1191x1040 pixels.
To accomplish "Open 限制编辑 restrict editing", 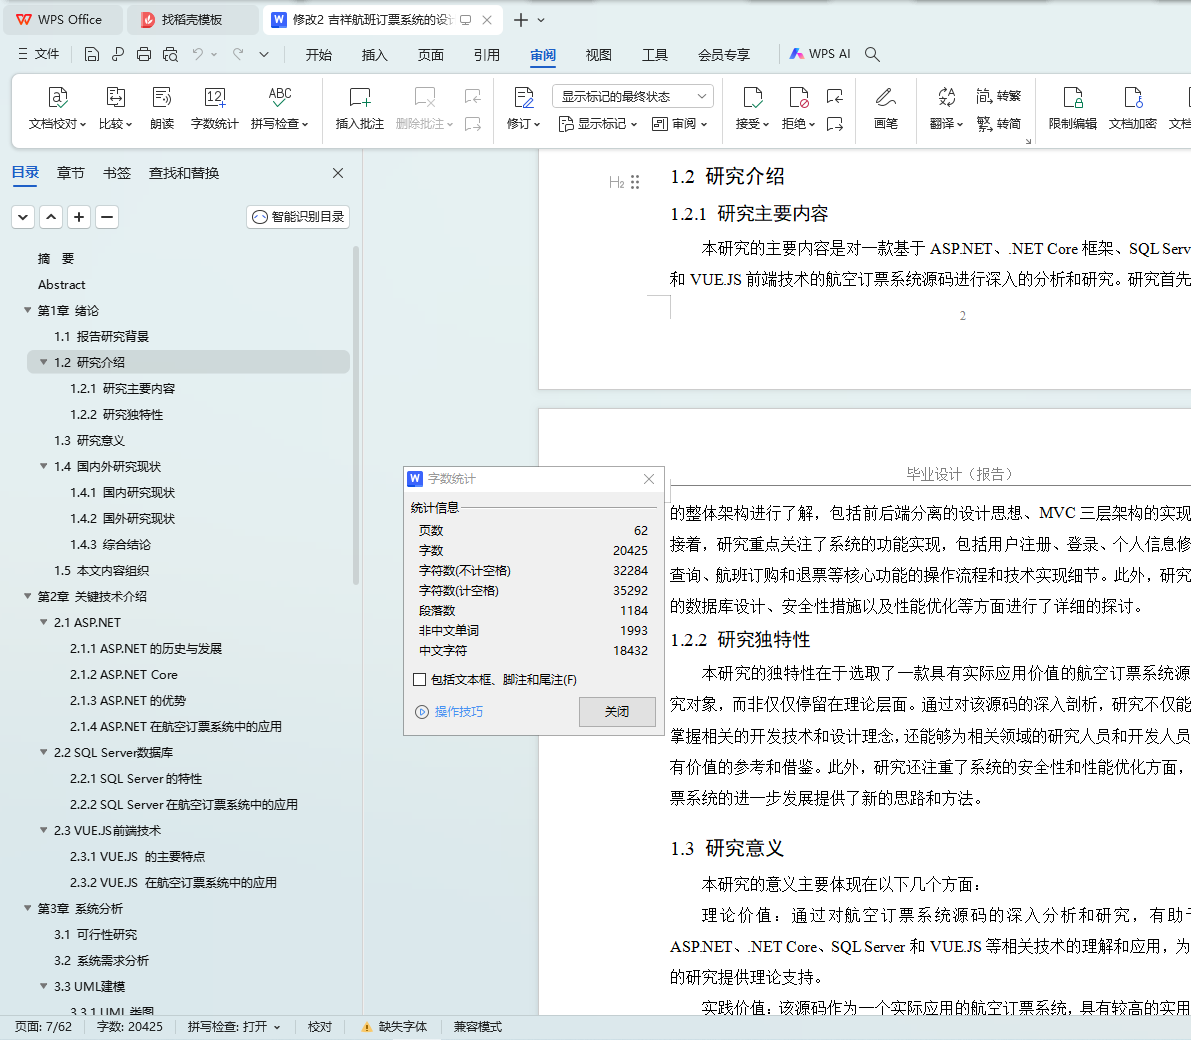I will [1073, 107].
